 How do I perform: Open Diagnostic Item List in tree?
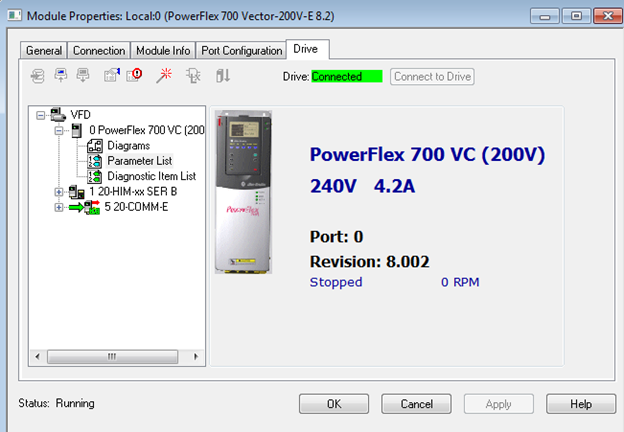152,176
